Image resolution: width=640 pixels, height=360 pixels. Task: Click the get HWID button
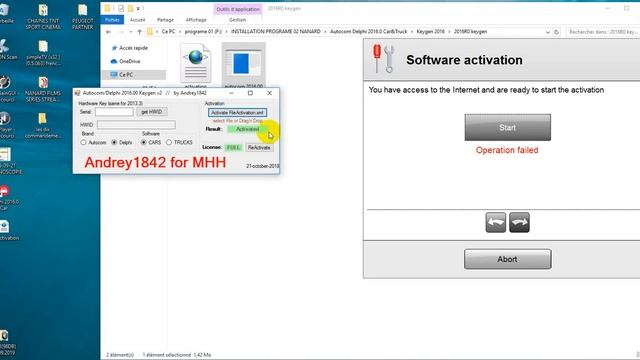coord(151,112)
